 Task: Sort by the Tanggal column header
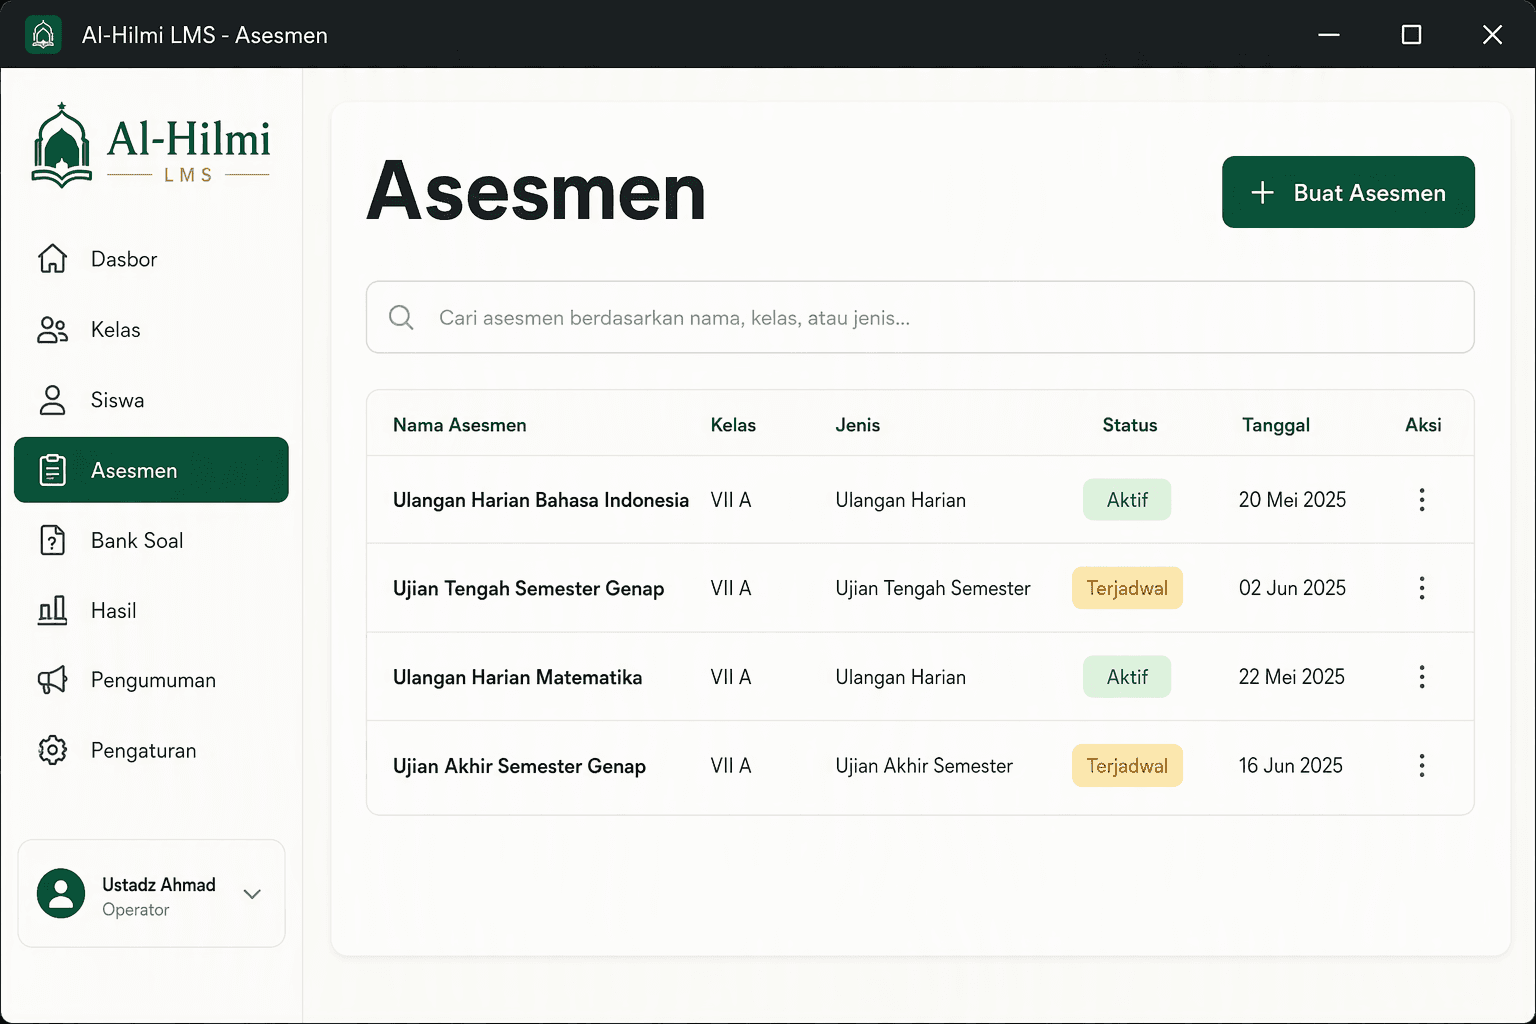click(x=1275, y=425)
